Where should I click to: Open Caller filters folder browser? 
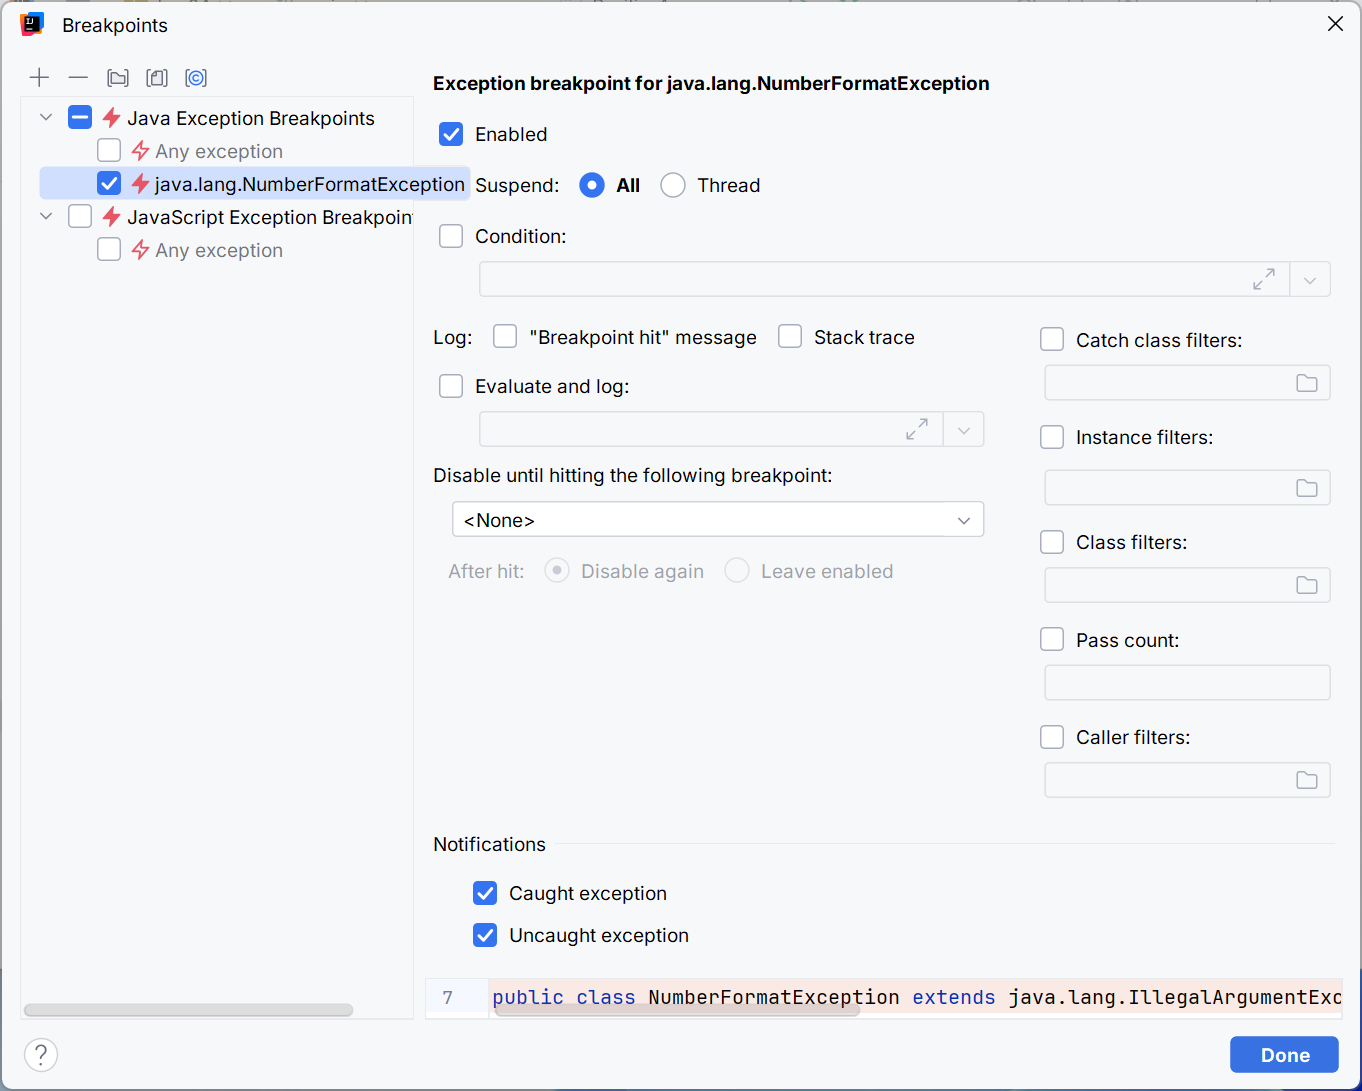pyautogui.click(x=1307, y=780)
